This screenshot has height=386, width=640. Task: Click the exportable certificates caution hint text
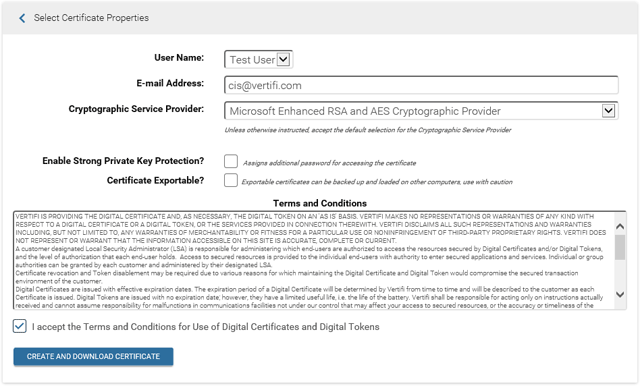point(377,182)
